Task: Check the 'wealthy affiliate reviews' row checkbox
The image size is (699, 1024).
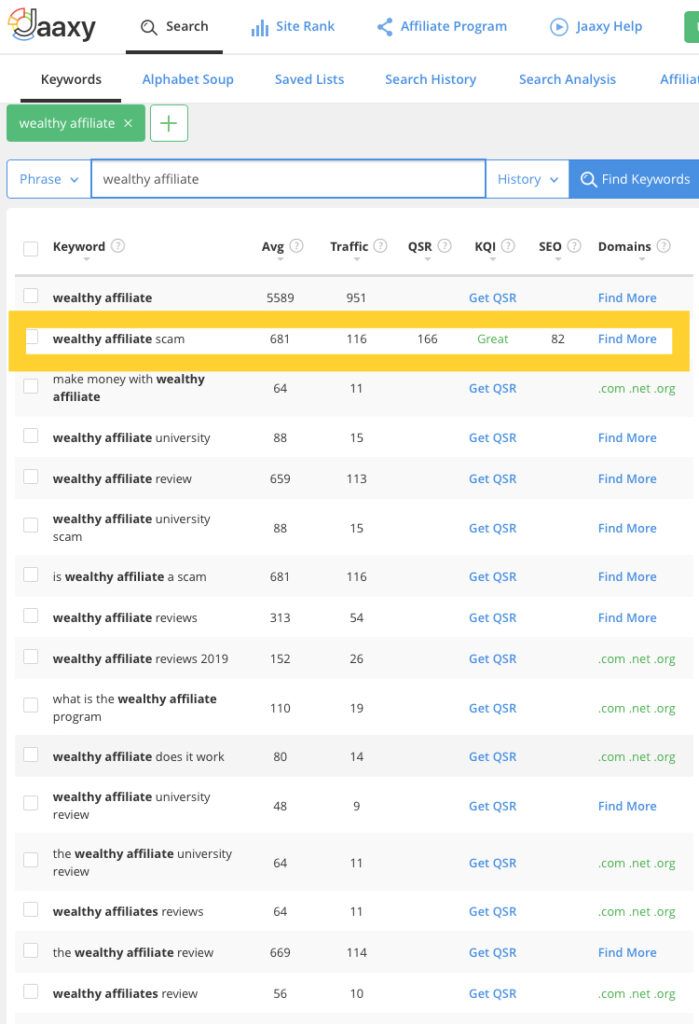Action: (x=31, y=616)
